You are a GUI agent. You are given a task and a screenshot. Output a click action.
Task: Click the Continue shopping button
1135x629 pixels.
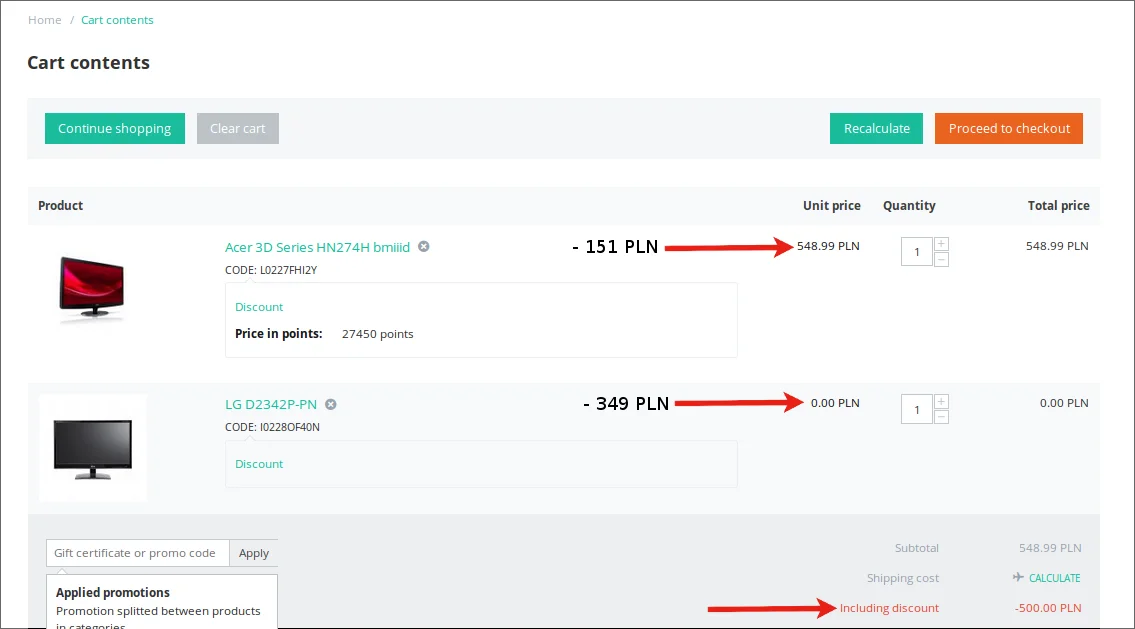(115, 128)
